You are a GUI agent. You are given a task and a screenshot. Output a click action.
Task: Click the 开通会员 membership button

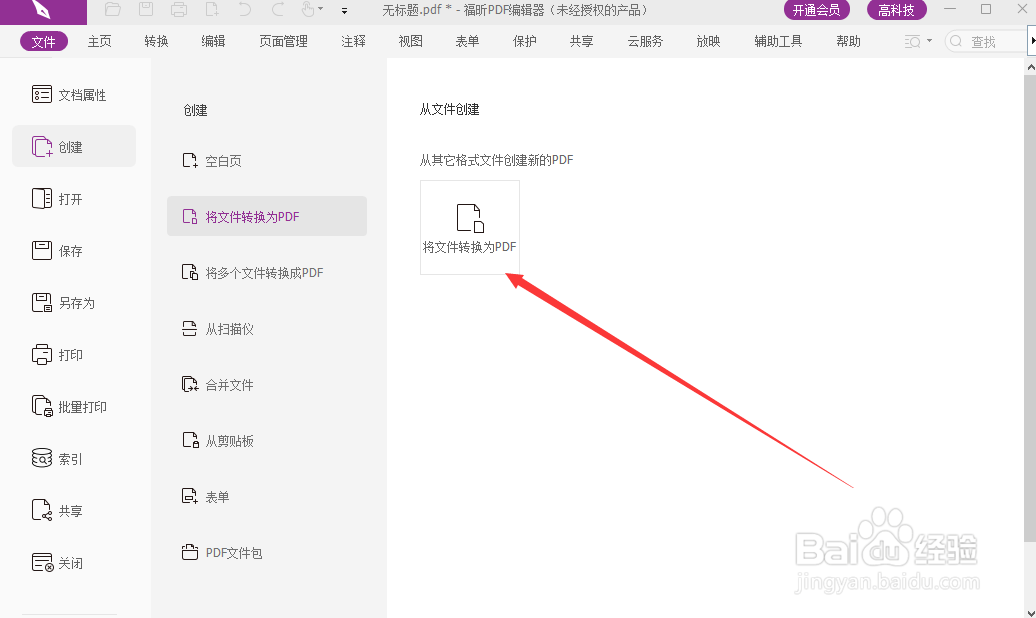click(x=816, y=10)
